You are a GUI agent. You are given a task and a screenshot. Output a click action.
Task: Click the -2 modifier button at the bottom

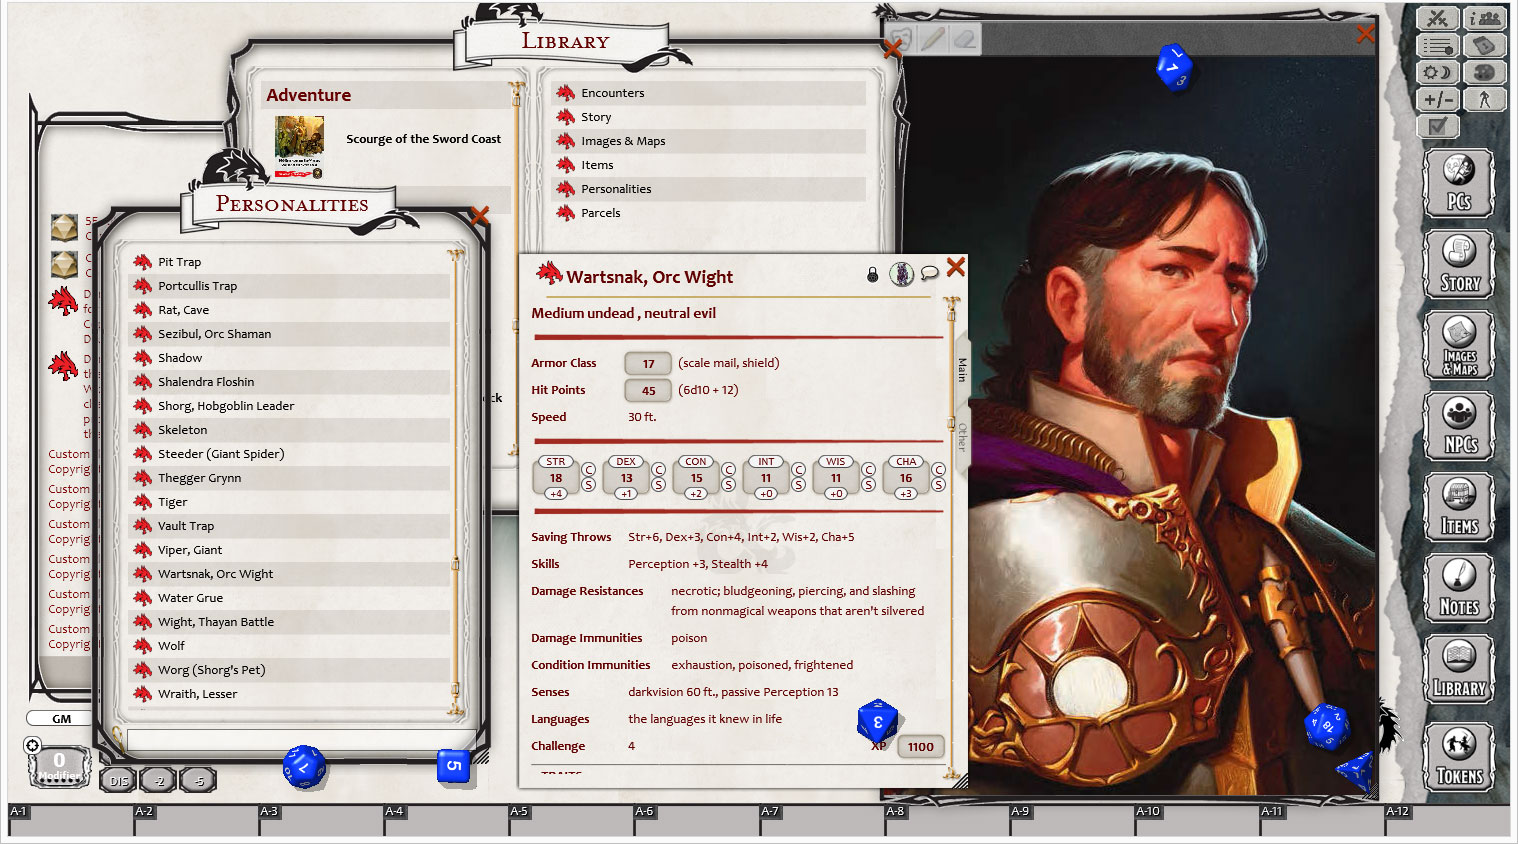tap(157, 780)
